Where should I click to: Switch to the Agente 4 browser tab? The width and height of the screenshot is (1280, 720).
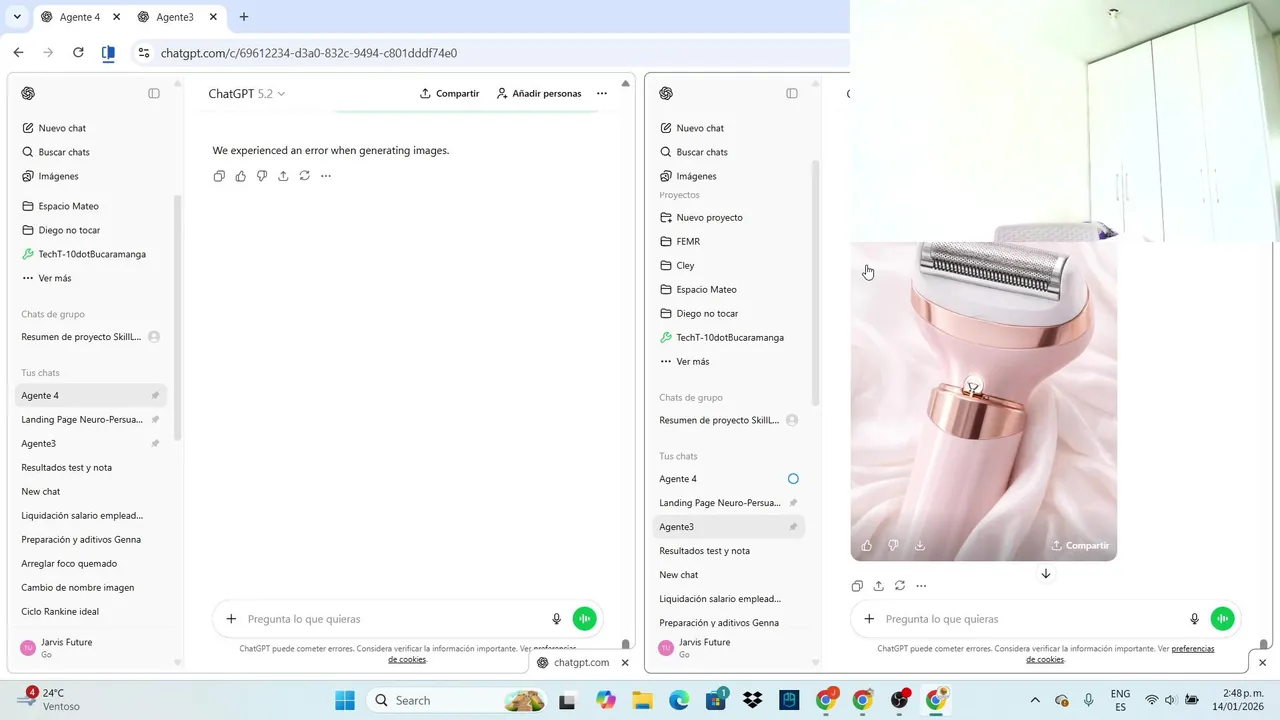pos(79,17)
